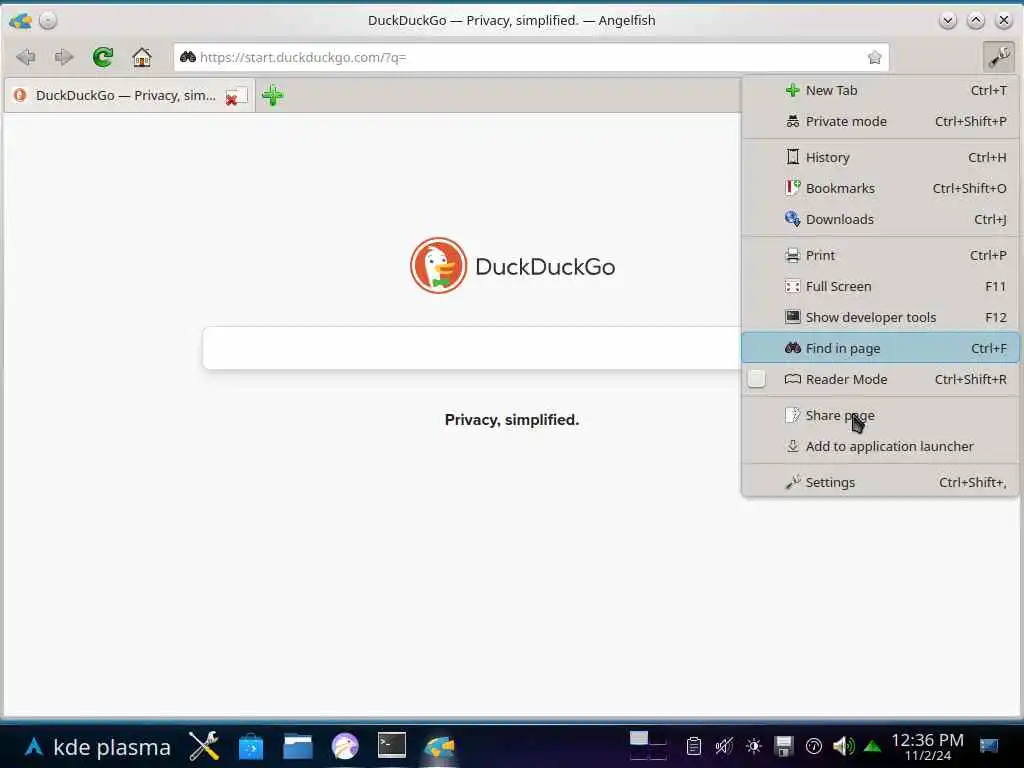Image resolution: width=1024 pixels, height=768 pixels.
Task: Close the wrench tools menu button
Action: 998,57
